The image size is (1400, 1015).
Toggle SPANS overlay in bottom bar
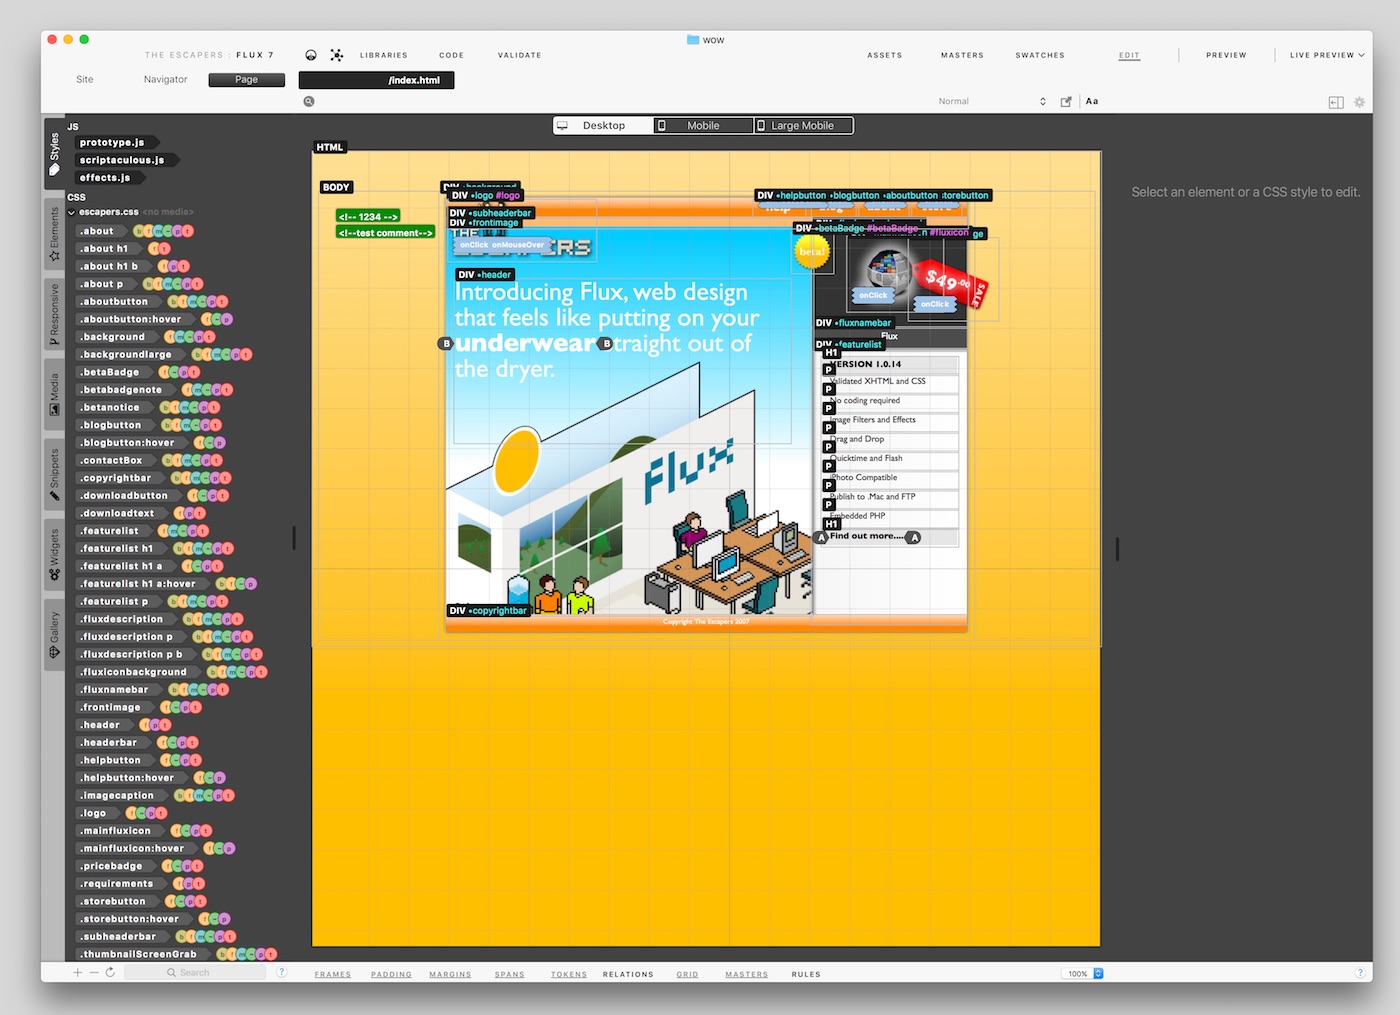click(509, 974)
